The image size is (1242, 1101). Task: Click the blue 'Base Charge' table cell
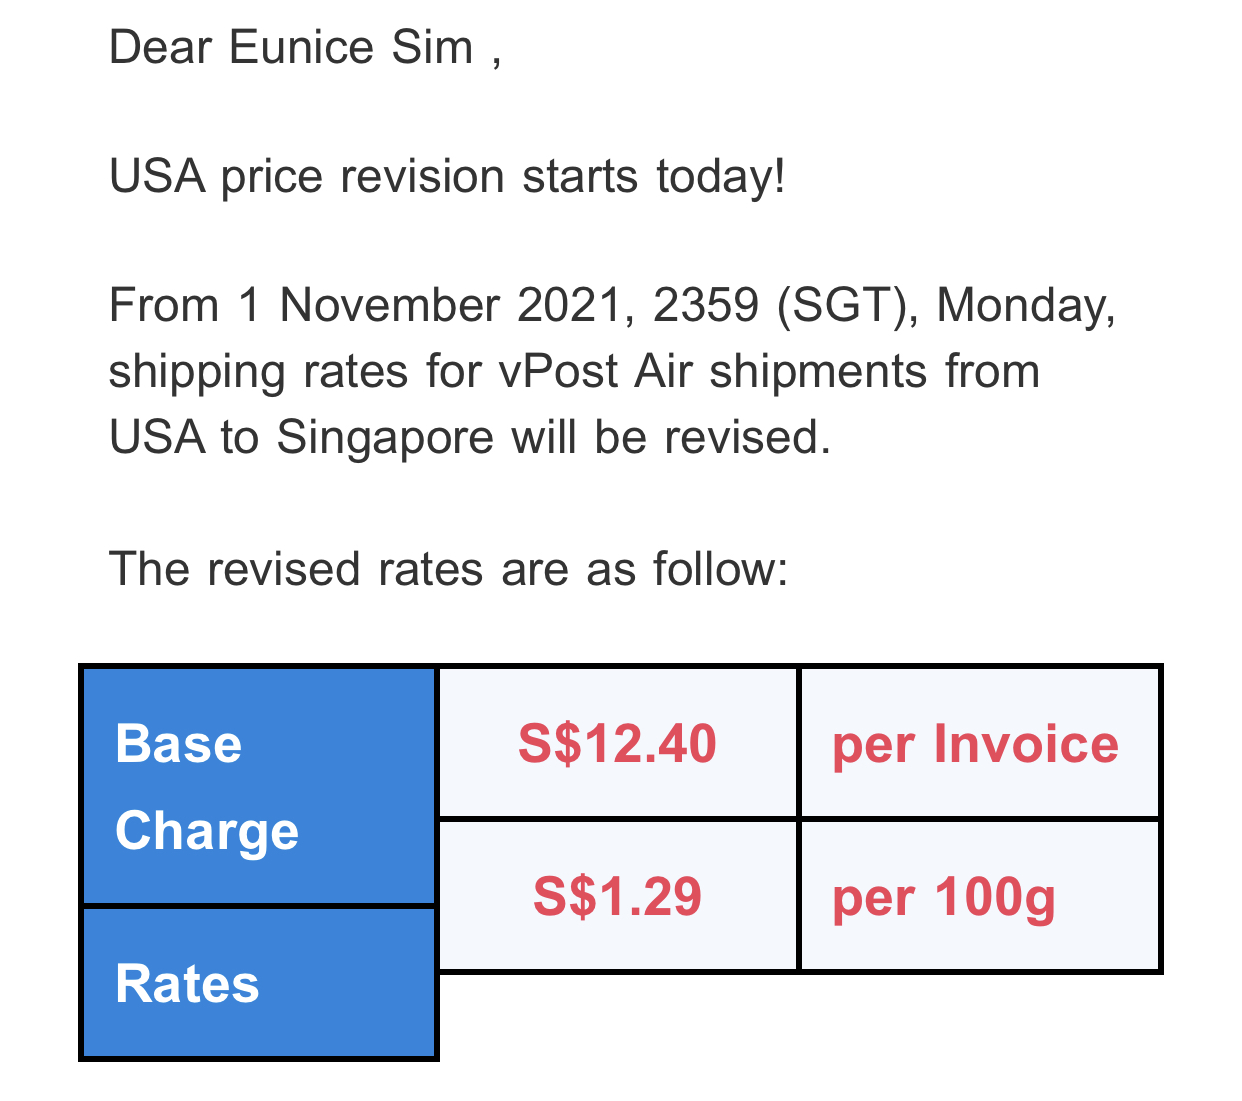click(259, 786)
